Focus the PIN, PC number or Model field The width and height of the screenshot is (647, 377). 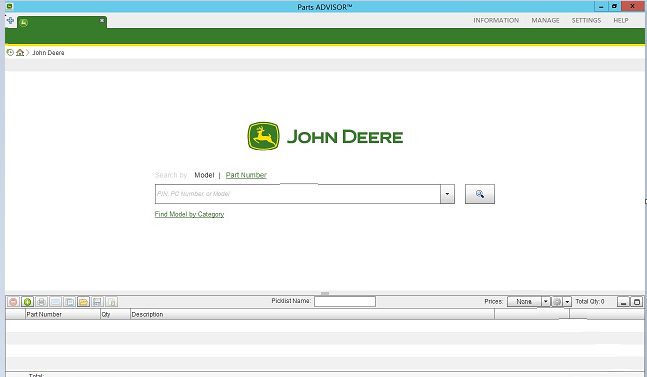298,194
